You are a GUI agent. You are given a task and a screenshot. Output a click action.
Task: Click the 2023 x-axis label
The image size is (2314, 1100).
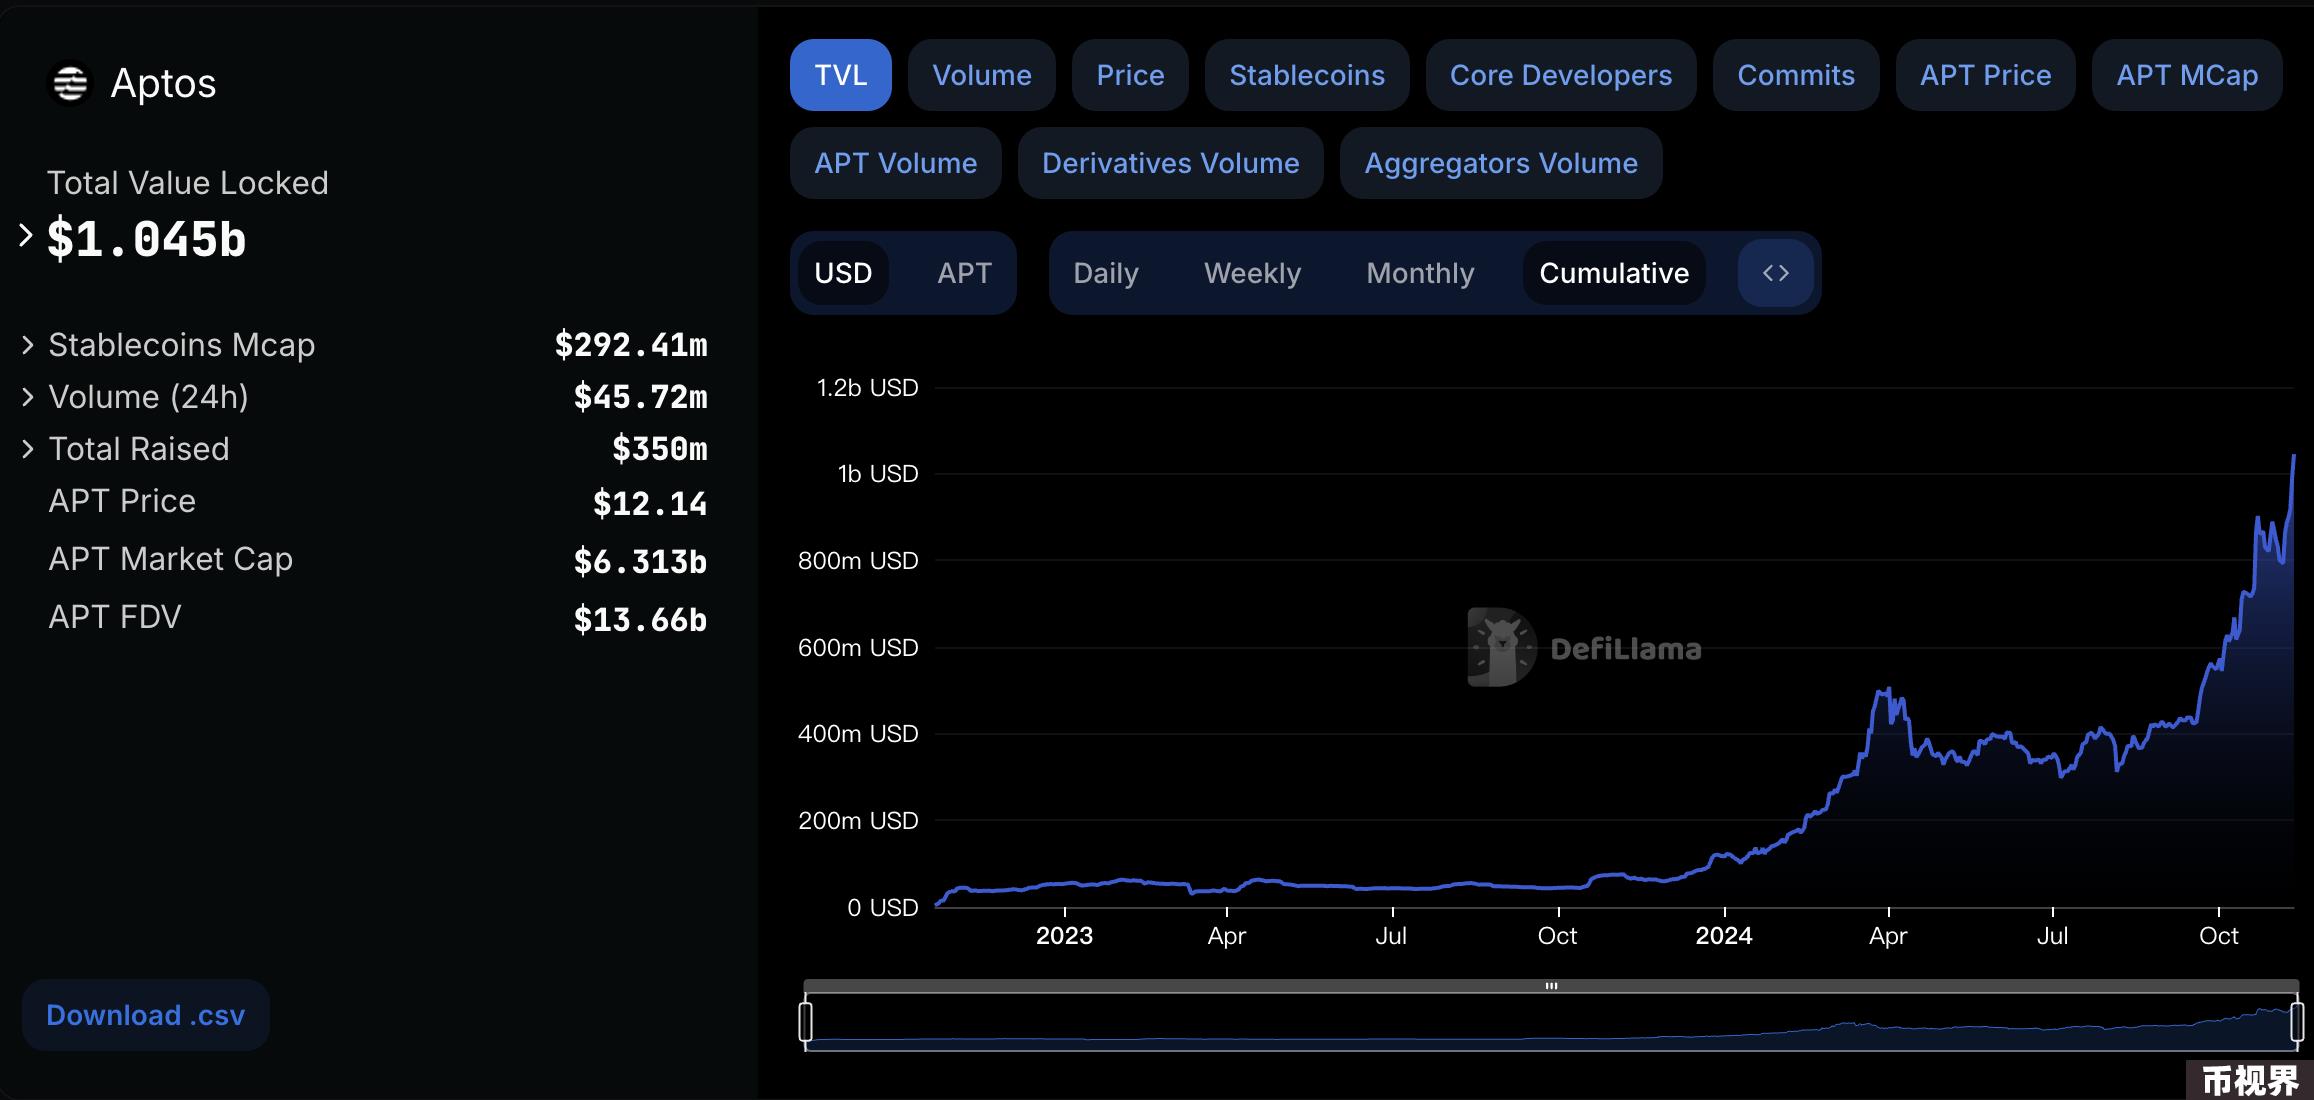(1064, 936)
